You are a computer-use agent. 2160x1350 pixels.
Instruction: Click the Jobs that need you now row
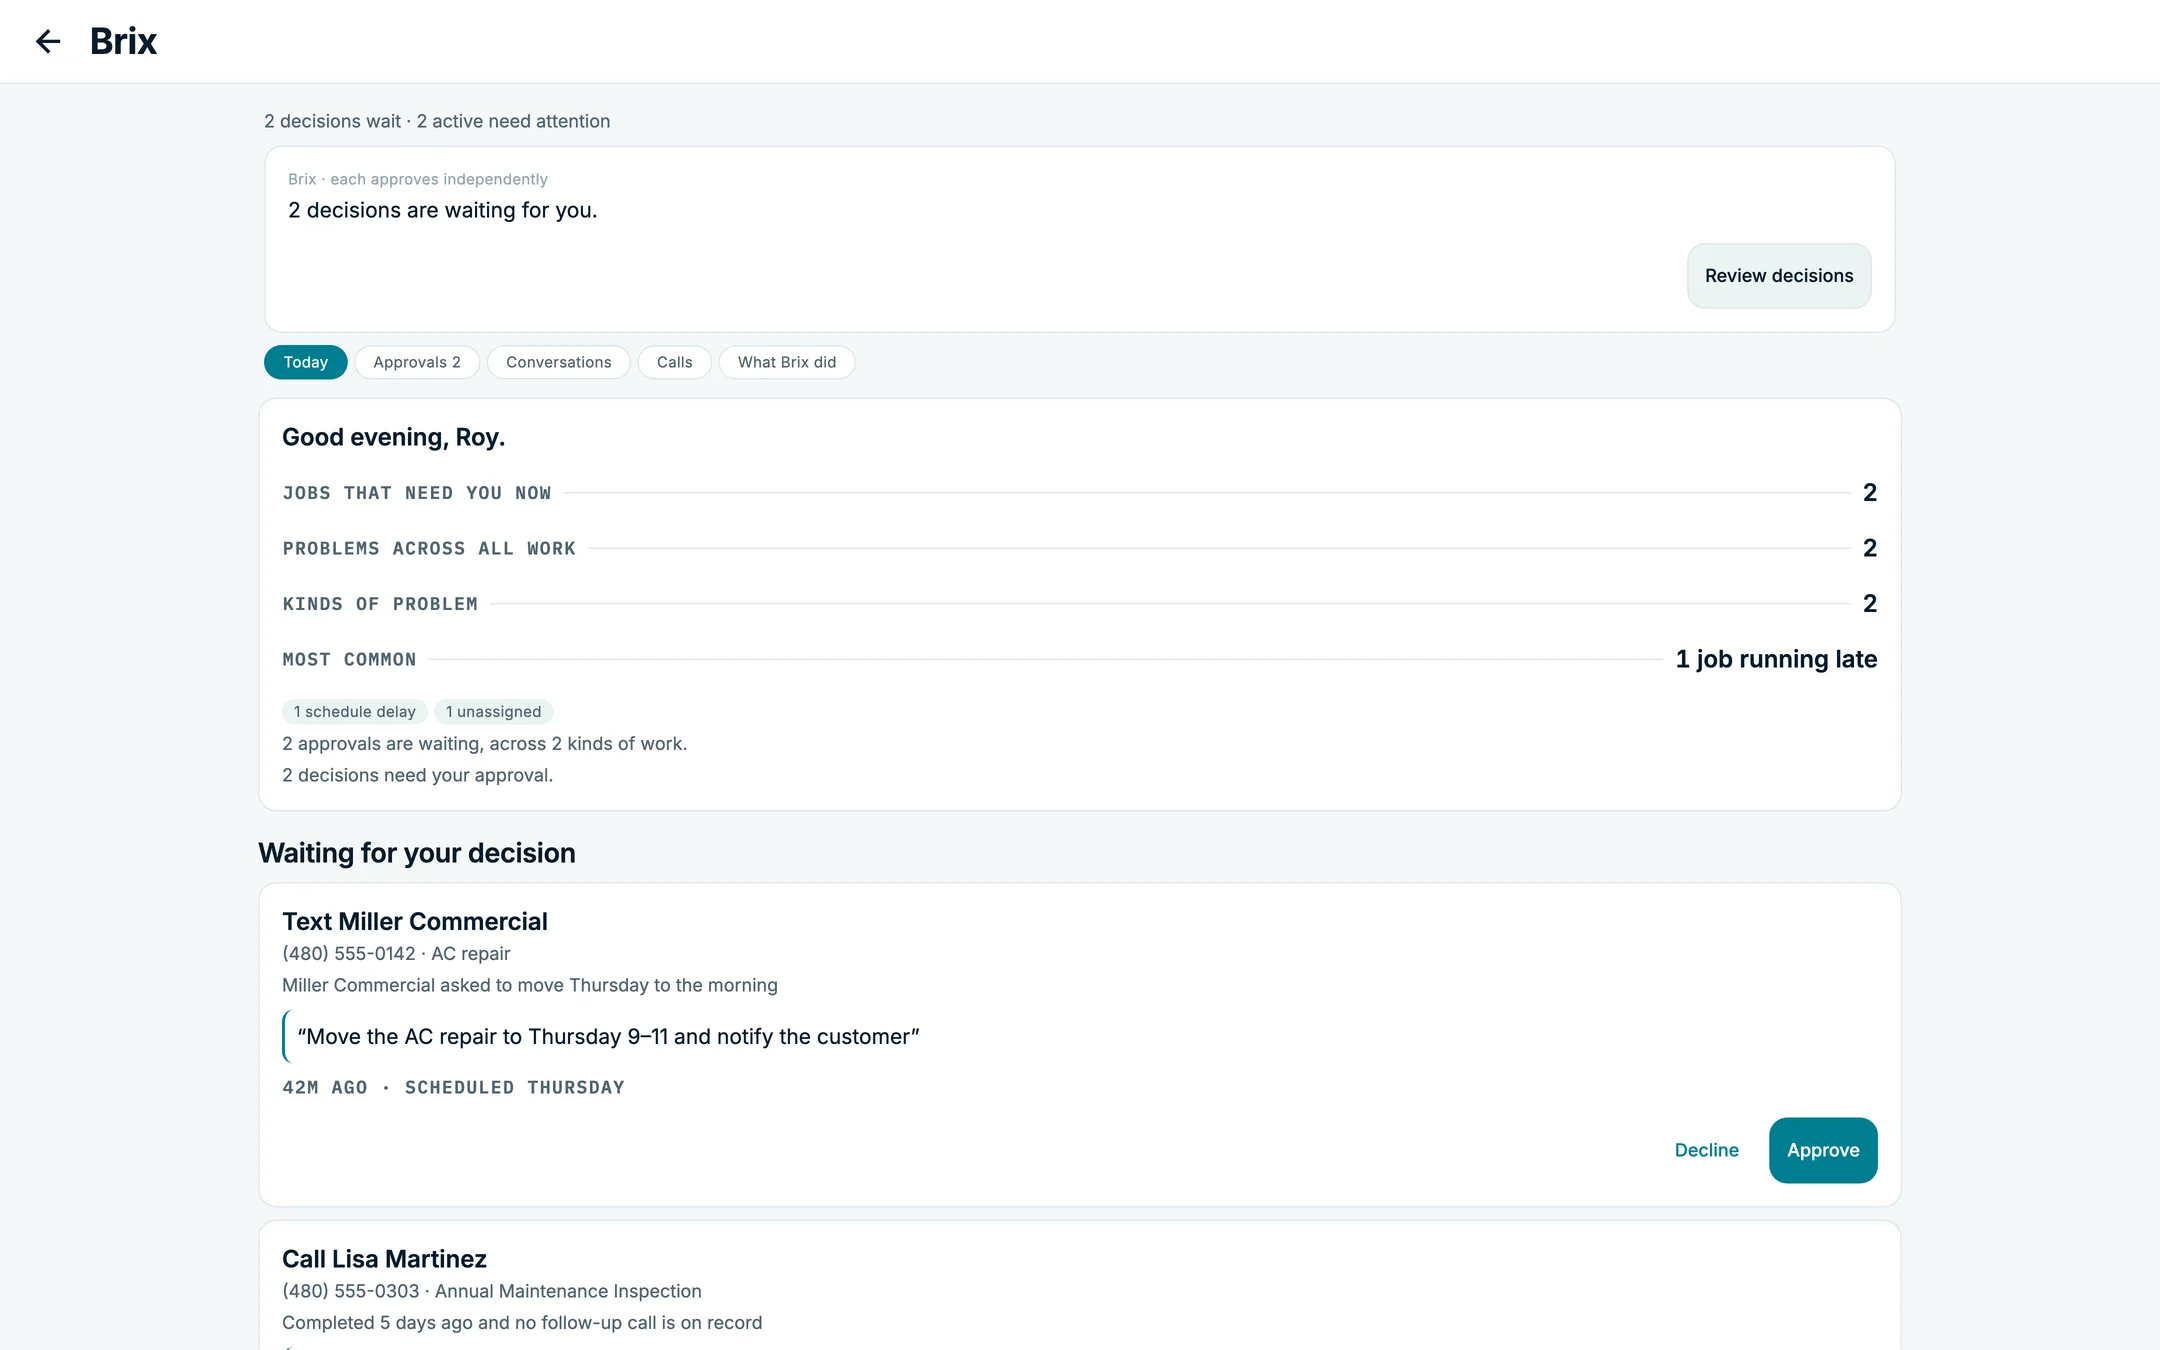point(1080,493)
